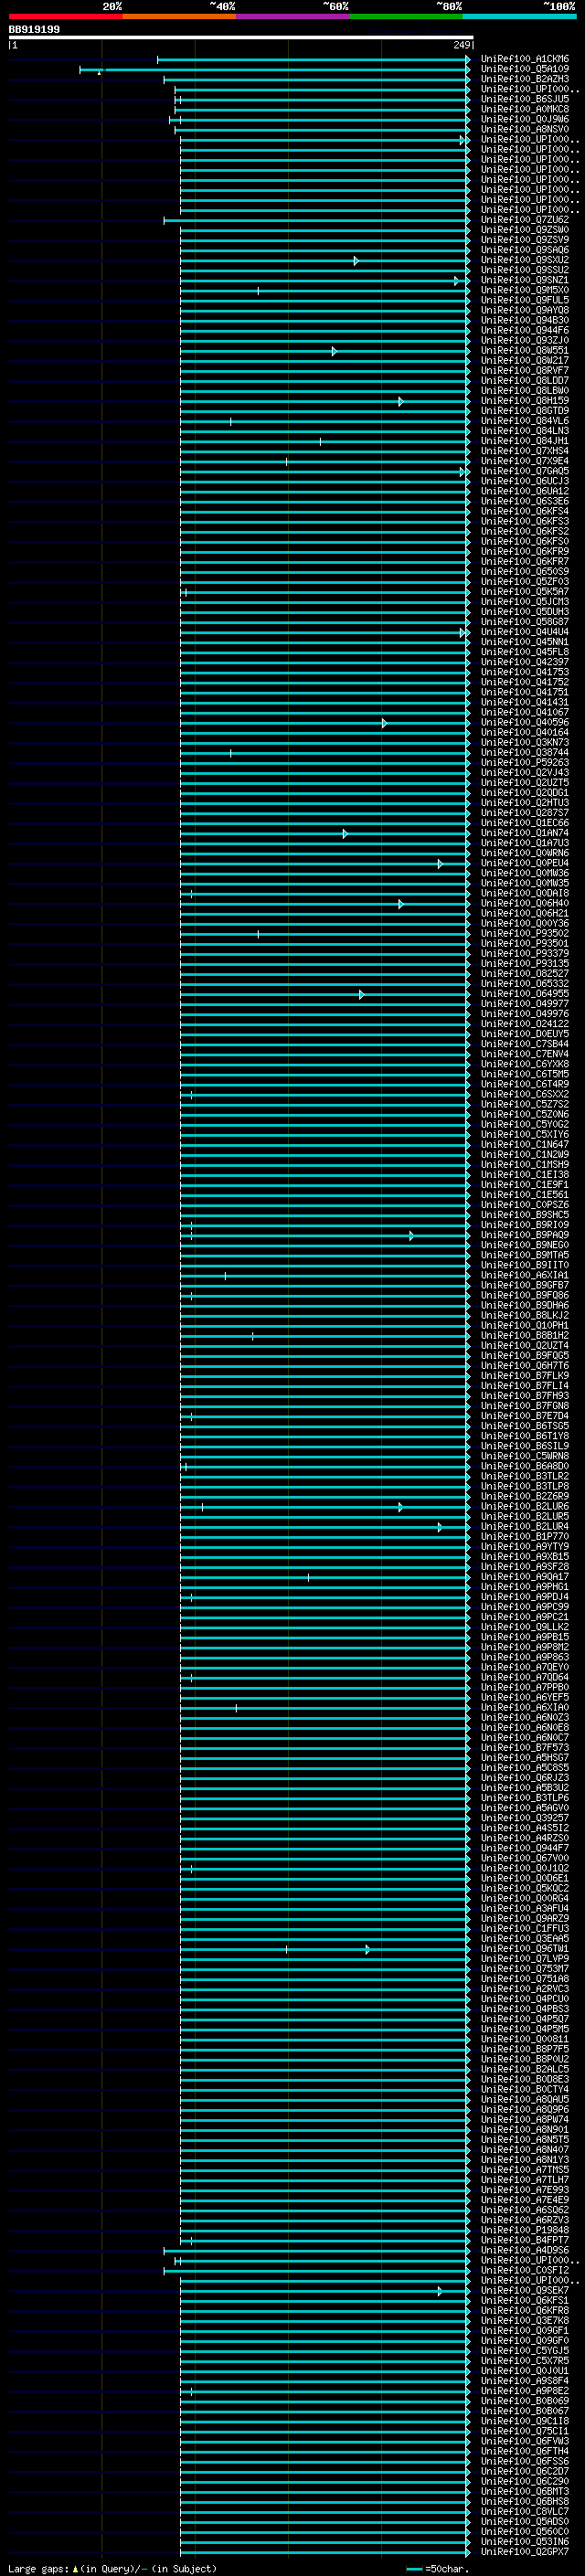Select label UniRef100_Q41431
The width and height of the screenshot is (585, 2576).
pyautogui.click(x=525, y=702)
